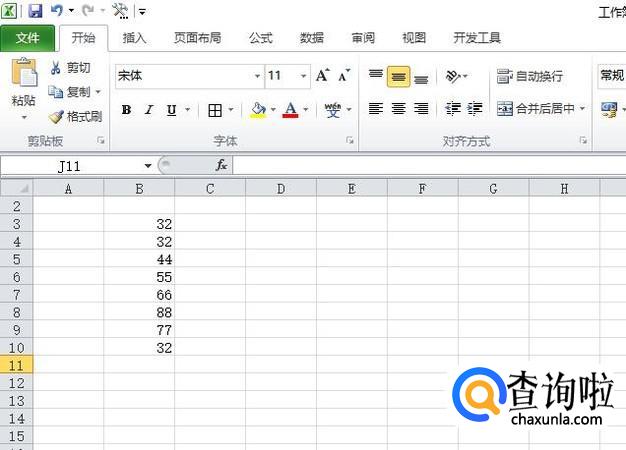Align cell text to the right

(x=421, y=109)
